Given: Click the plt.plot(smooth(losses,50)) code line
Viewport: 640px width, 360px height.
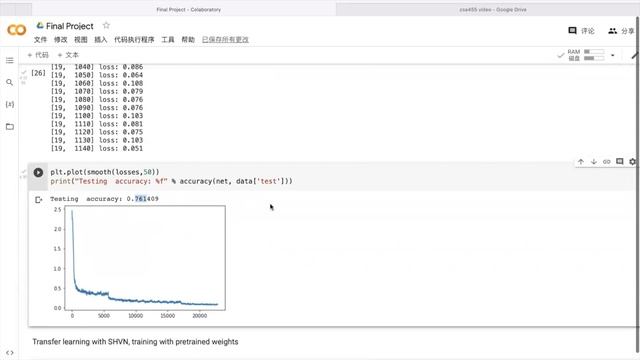Looking at the screenshot, I should point(105,172).
